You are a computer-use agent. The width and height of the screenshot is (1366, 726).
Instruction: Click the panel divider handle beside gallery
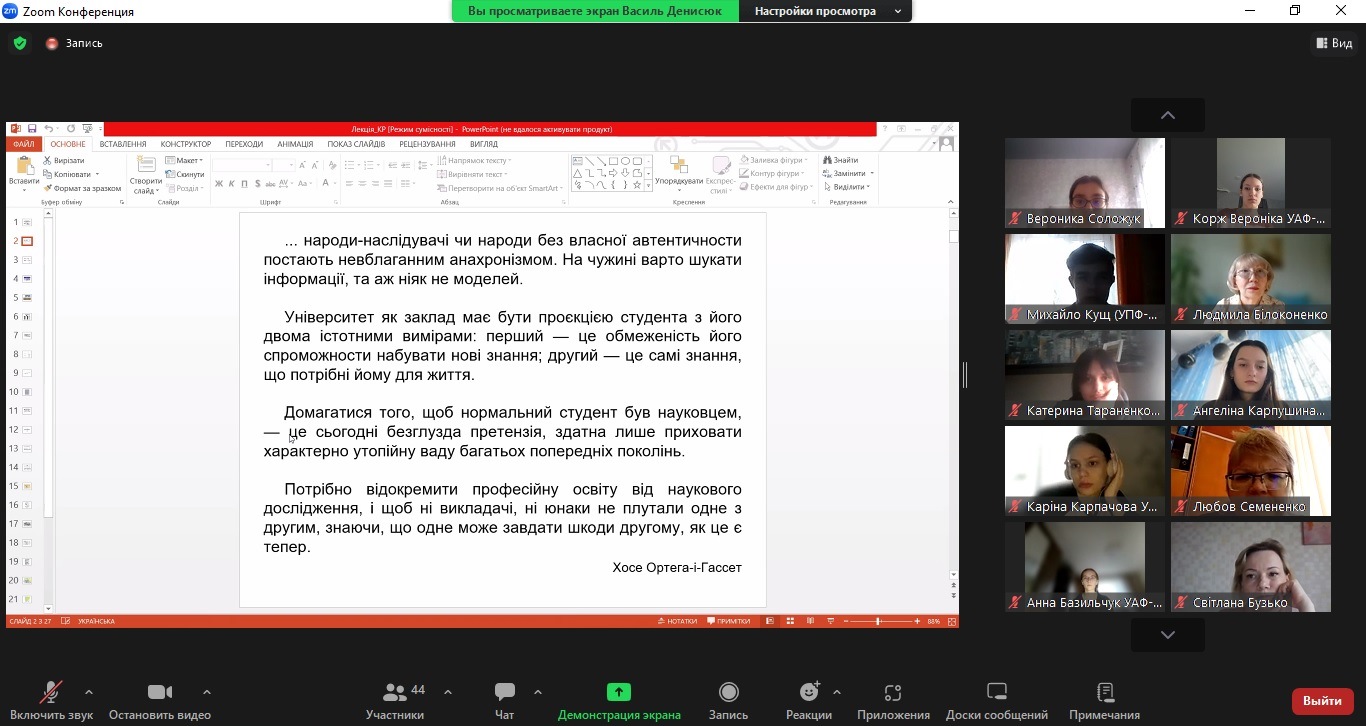point(965,375)
